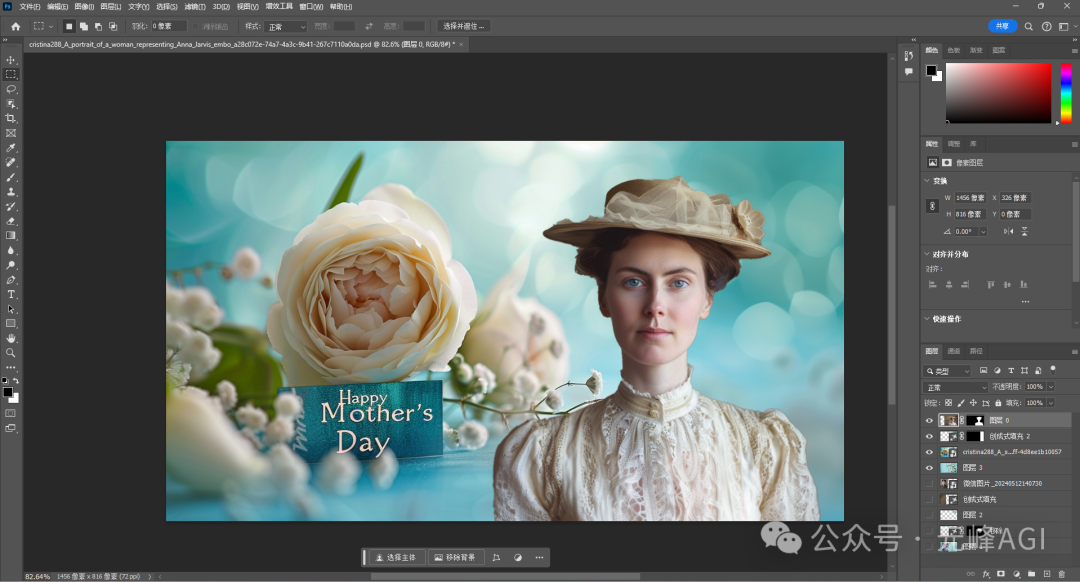Pick the Eyedropper tool
The height and width of the screenshot is (582, 1080).
tap(11, 147)
